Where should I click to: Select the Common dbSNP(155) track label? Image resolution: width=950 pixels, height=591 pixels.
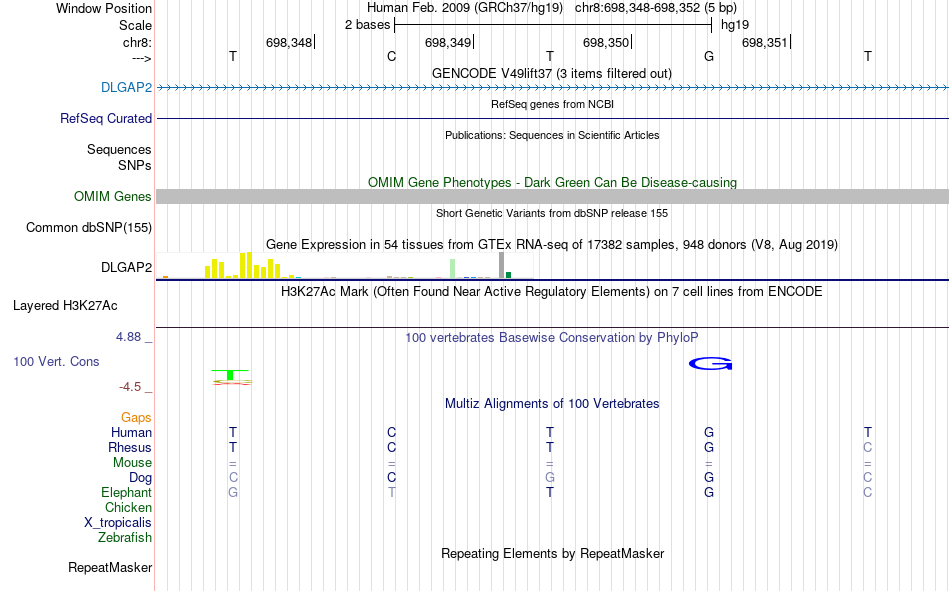click(x=88, y=227)
